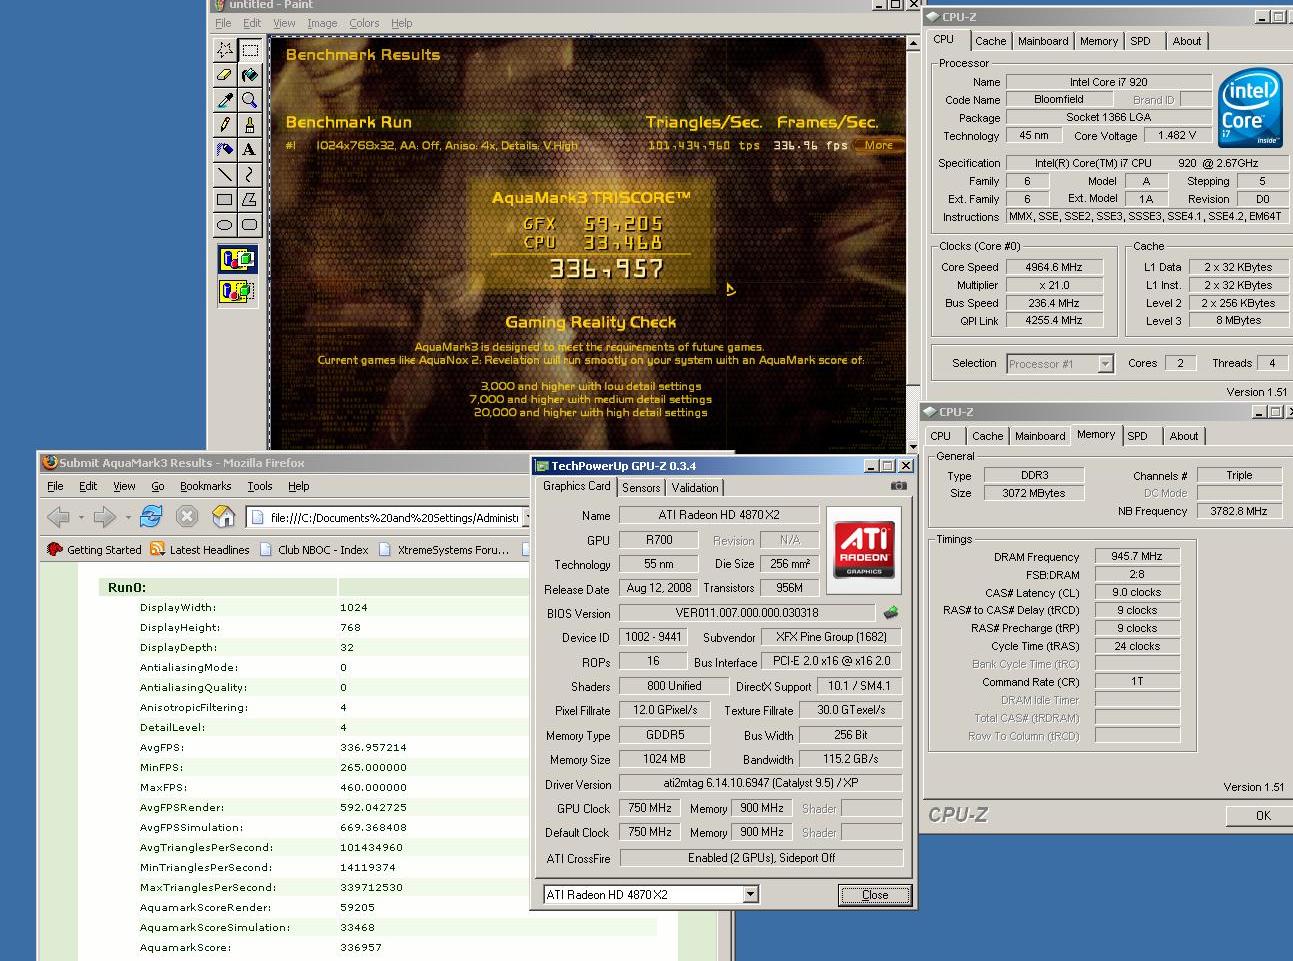Click Paint's vertical scrollbar down arrow
The height and width of the screenshot is (961, 1293).
pyautogui.click(x=913, y=446)
